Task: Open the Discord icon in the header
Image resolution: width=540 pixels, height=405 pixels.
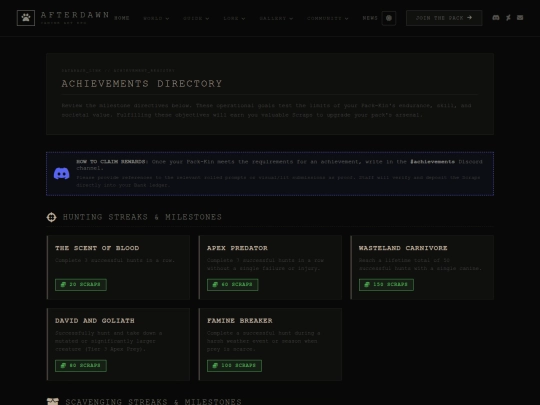Action: pos(496,18)
